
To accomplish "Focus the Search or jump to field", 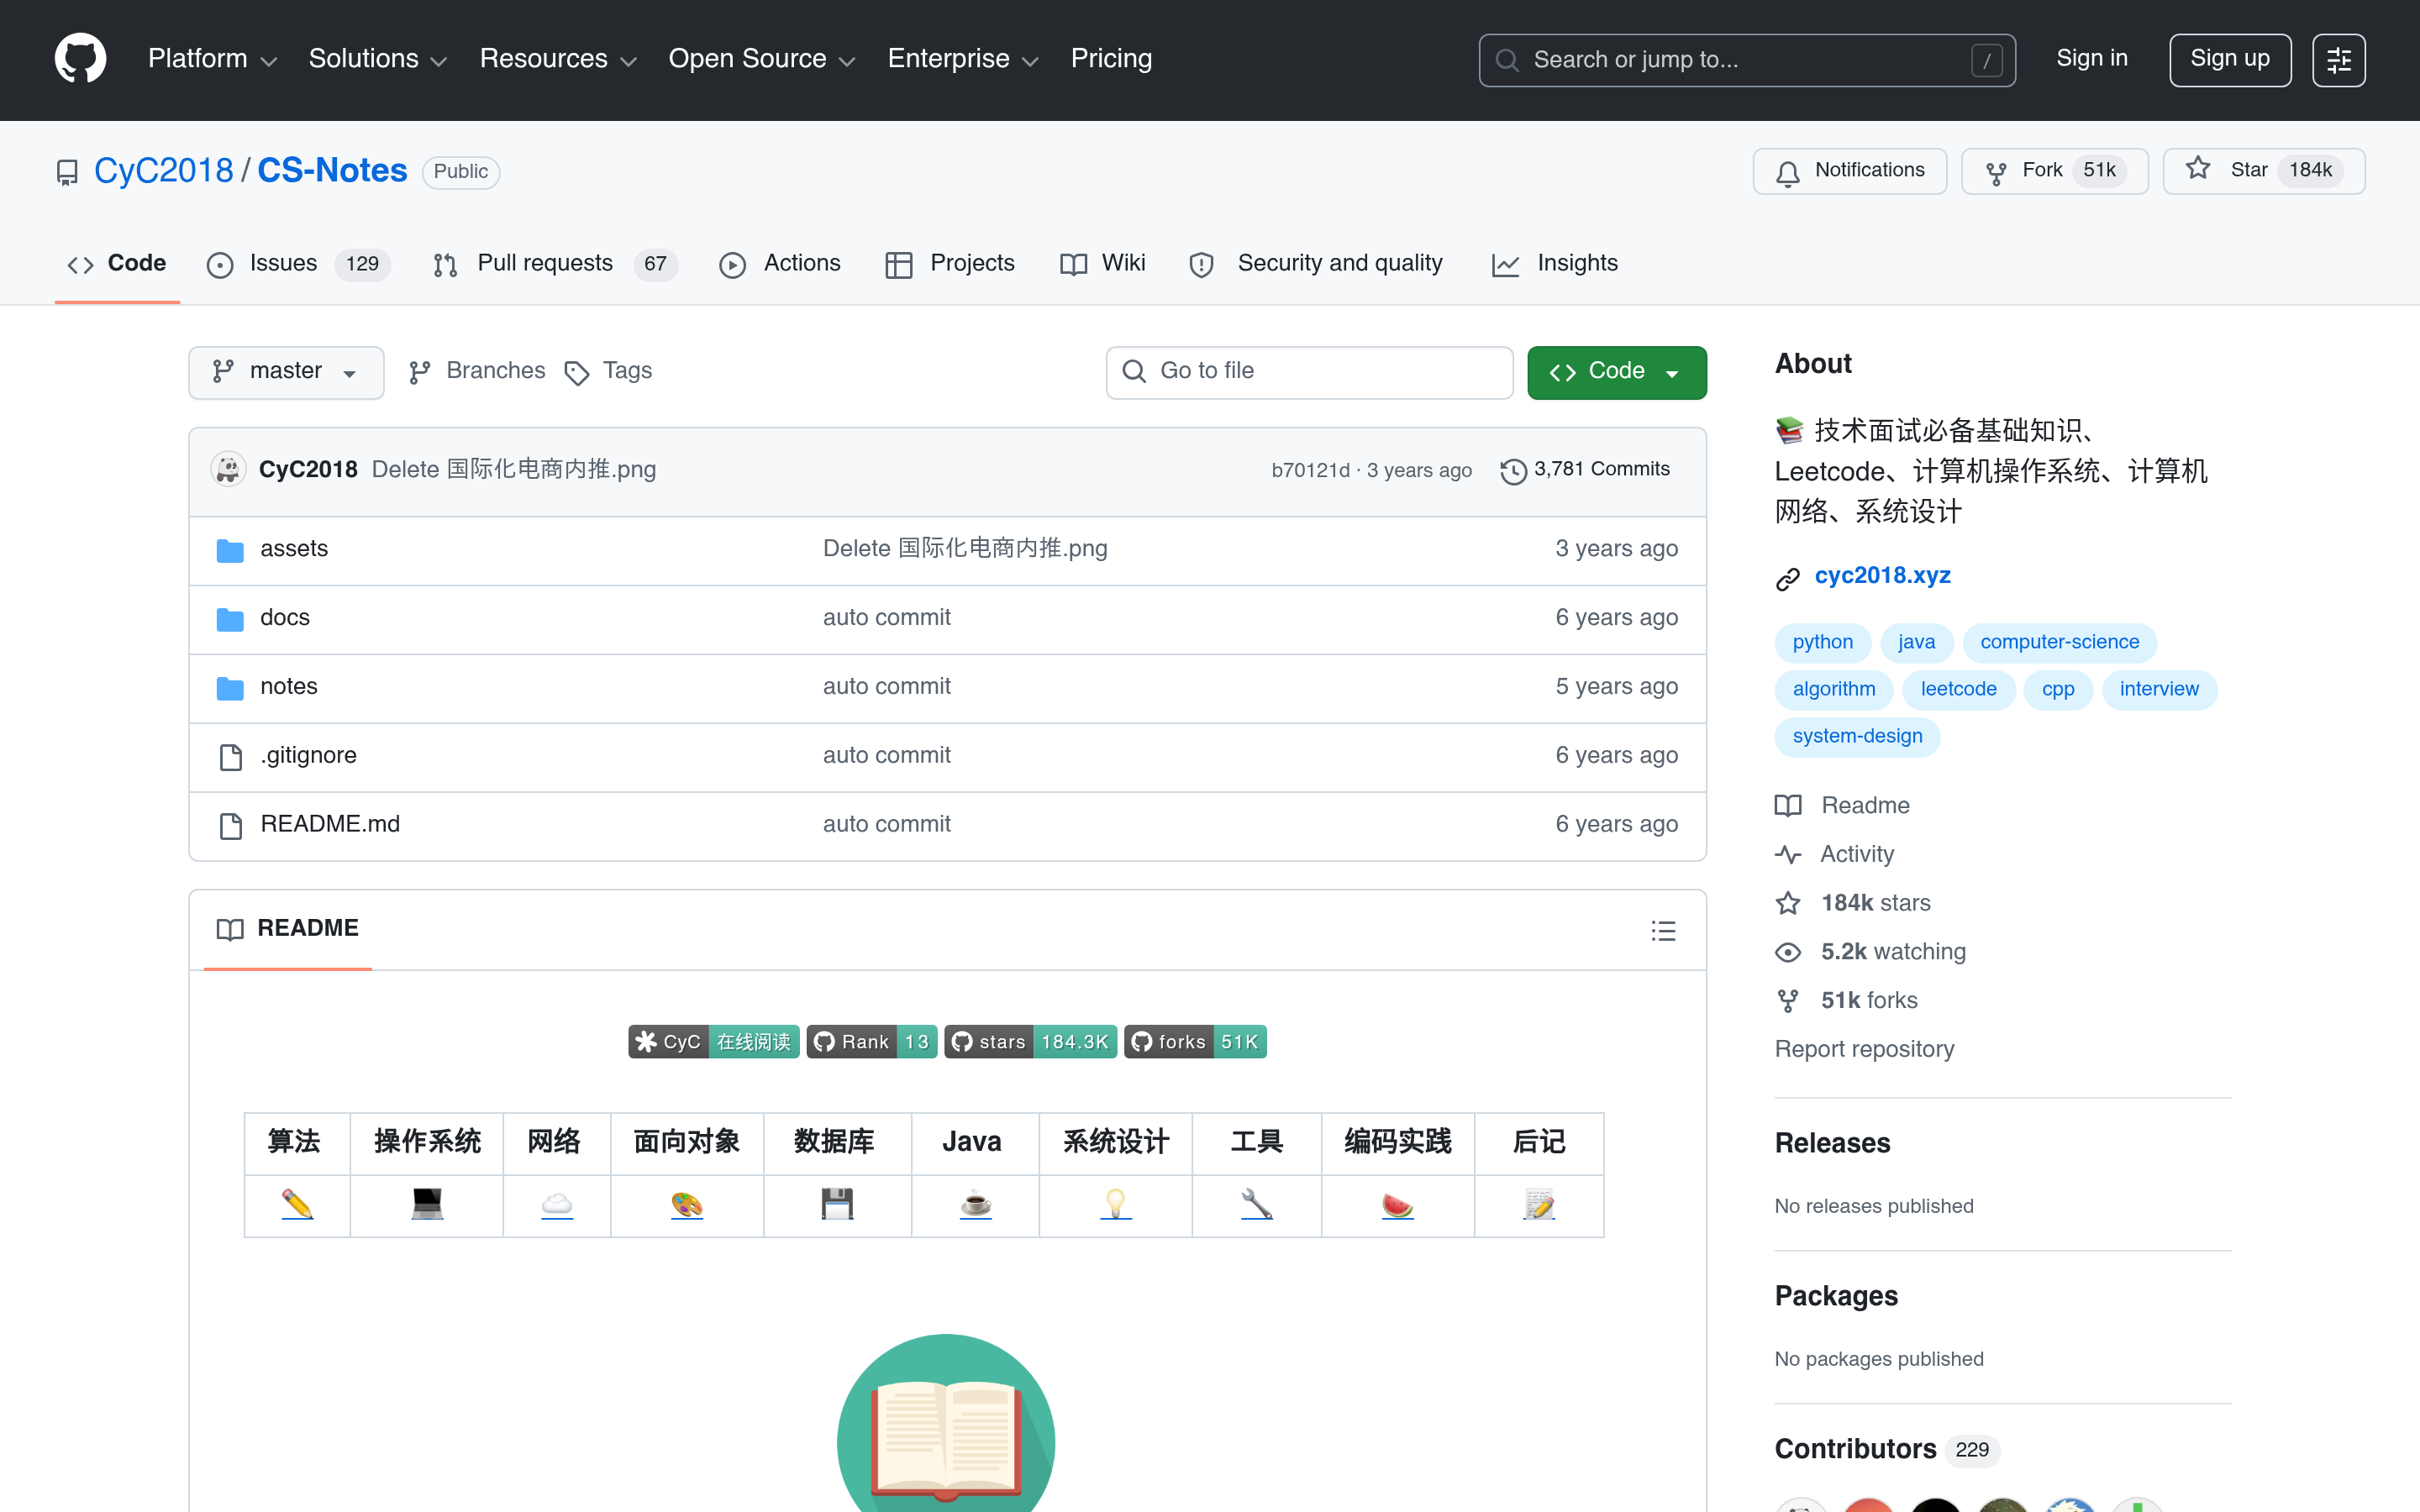I will click(x=1746, y=60).
